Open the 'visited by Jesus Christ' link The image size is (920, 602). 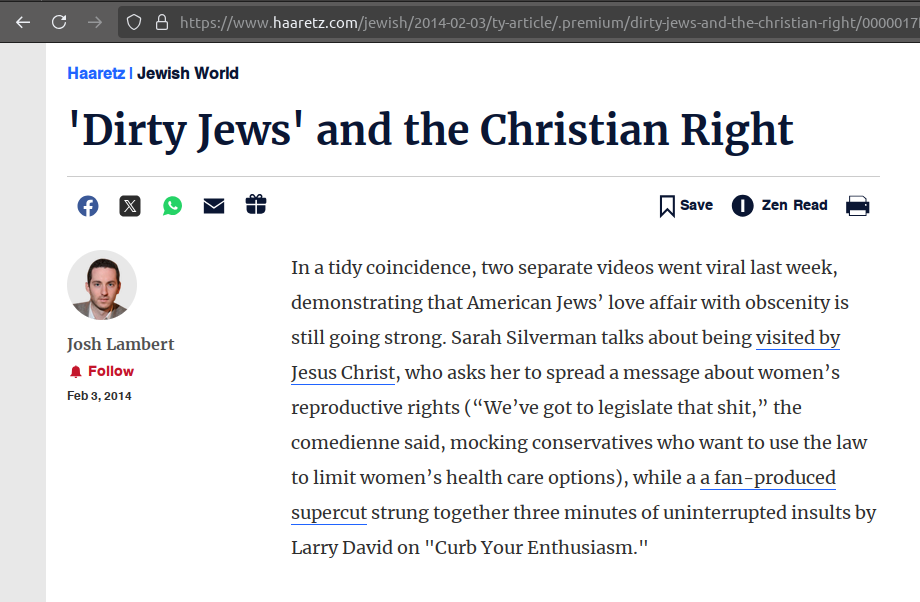(798, 338)
